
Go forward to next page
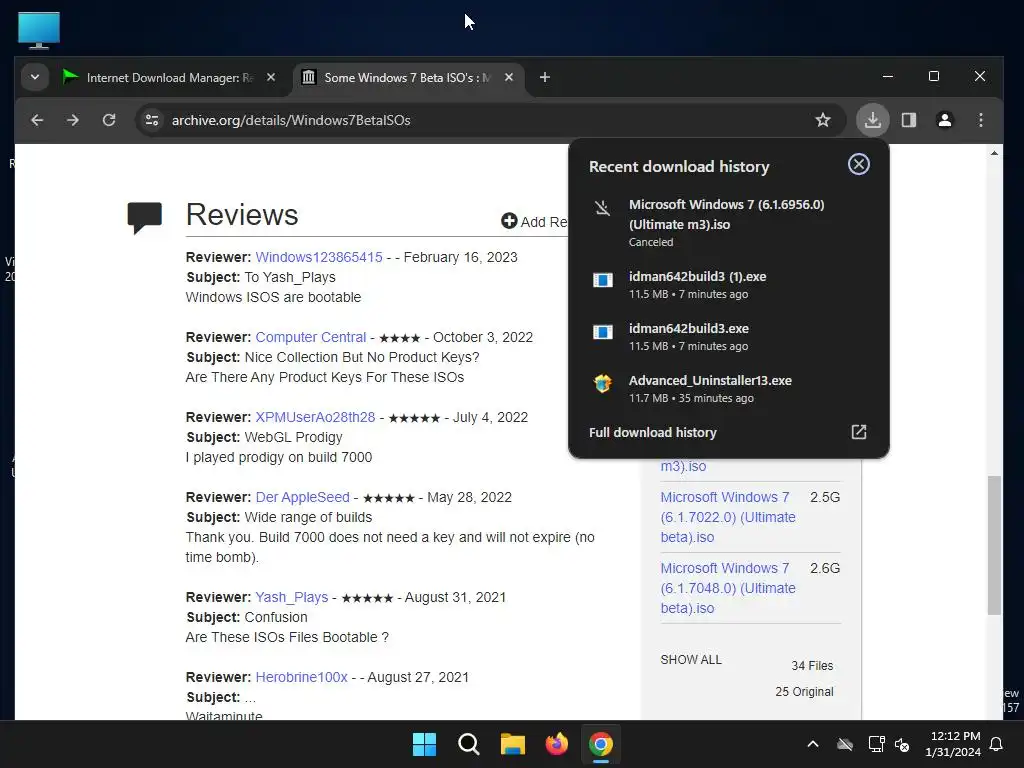click(73, 120)
